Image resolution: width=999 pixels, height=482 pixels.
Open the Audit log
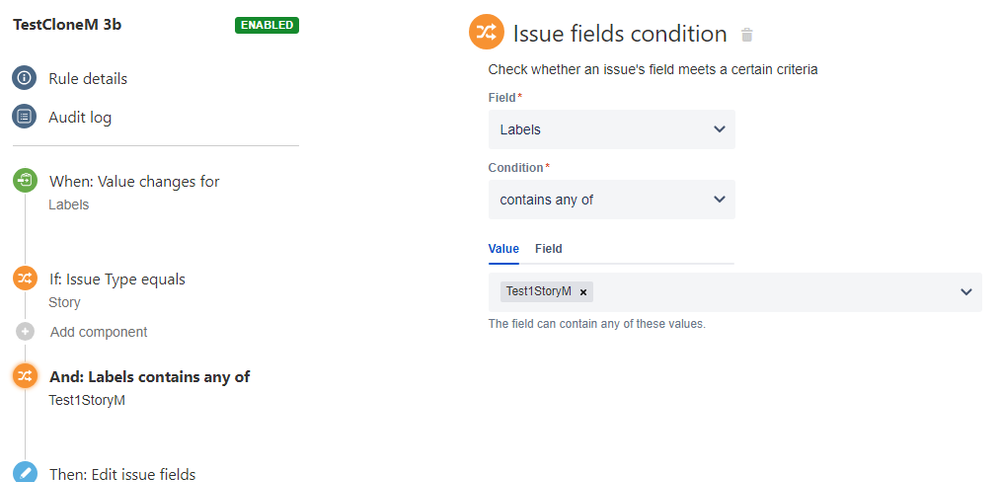pos(80,117)
